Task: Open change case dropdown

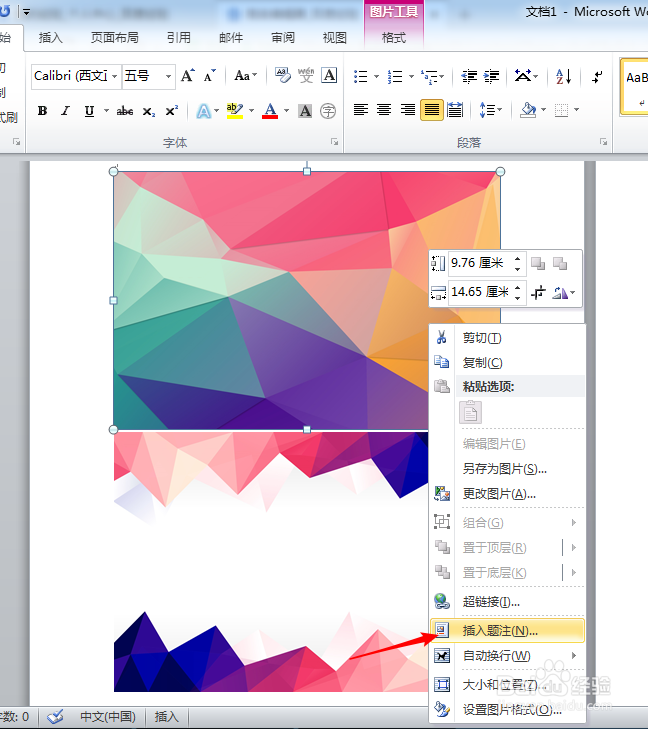Action: 245,75
